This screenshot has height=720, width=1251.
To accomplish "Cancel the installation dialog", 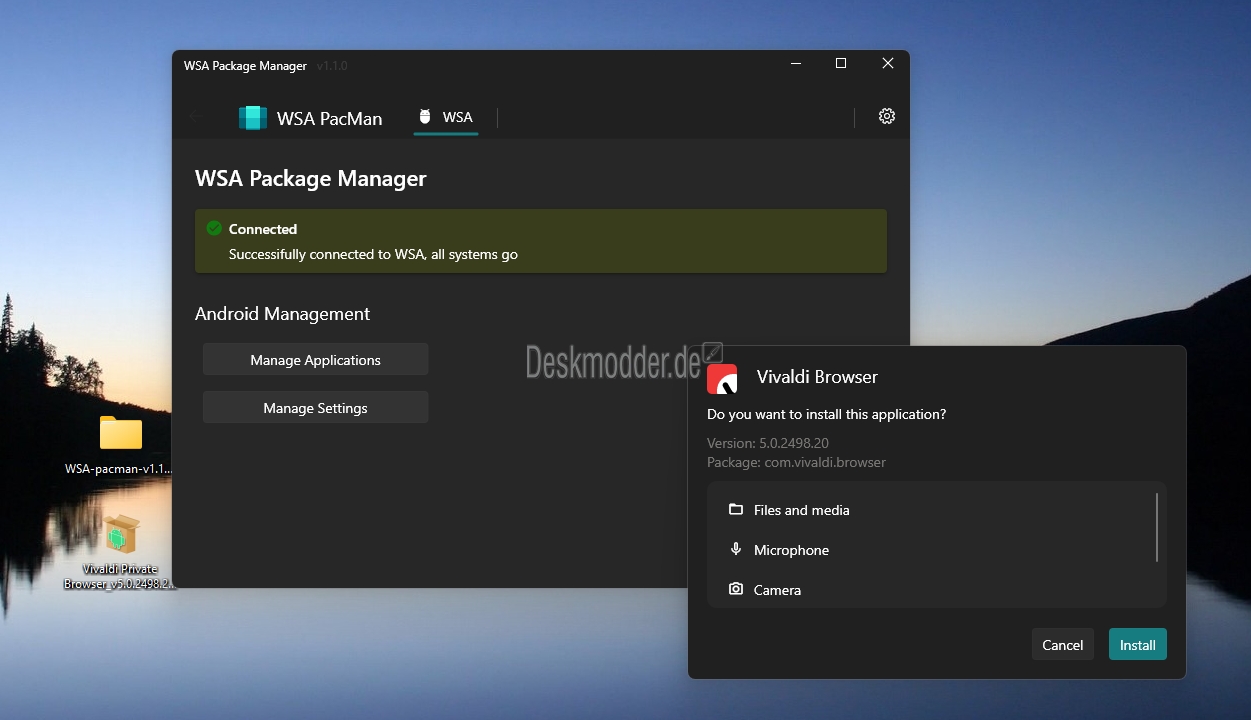I will [1062, 645].
